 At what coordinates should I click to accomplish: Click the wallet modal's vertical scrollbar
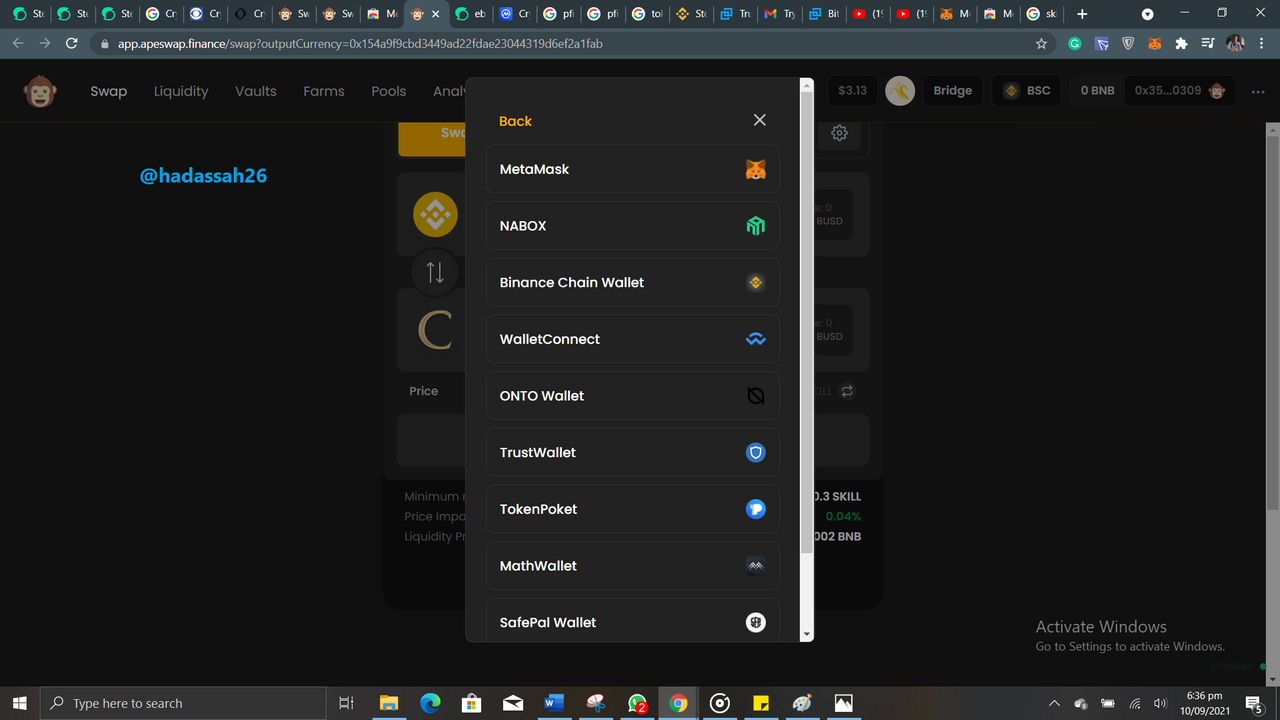point(807,320)
